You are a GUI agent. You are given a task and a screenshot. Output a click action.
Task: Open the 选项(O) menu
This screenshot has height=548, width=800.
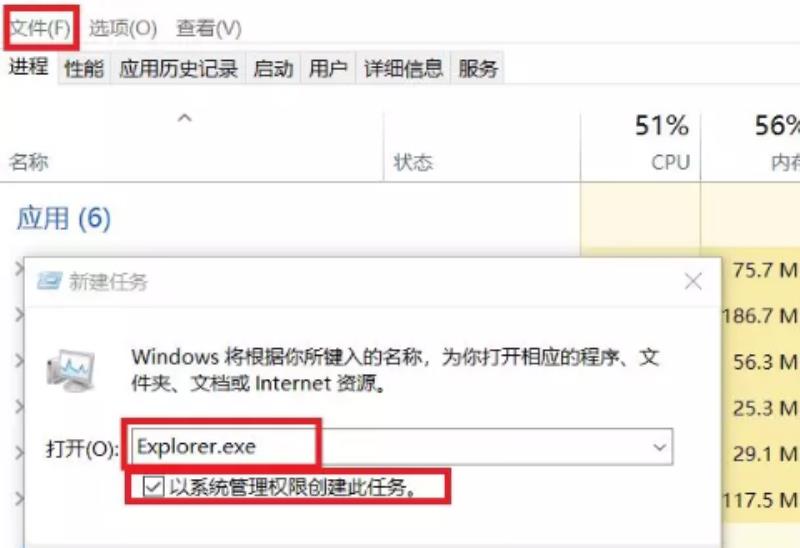point(123,28)
